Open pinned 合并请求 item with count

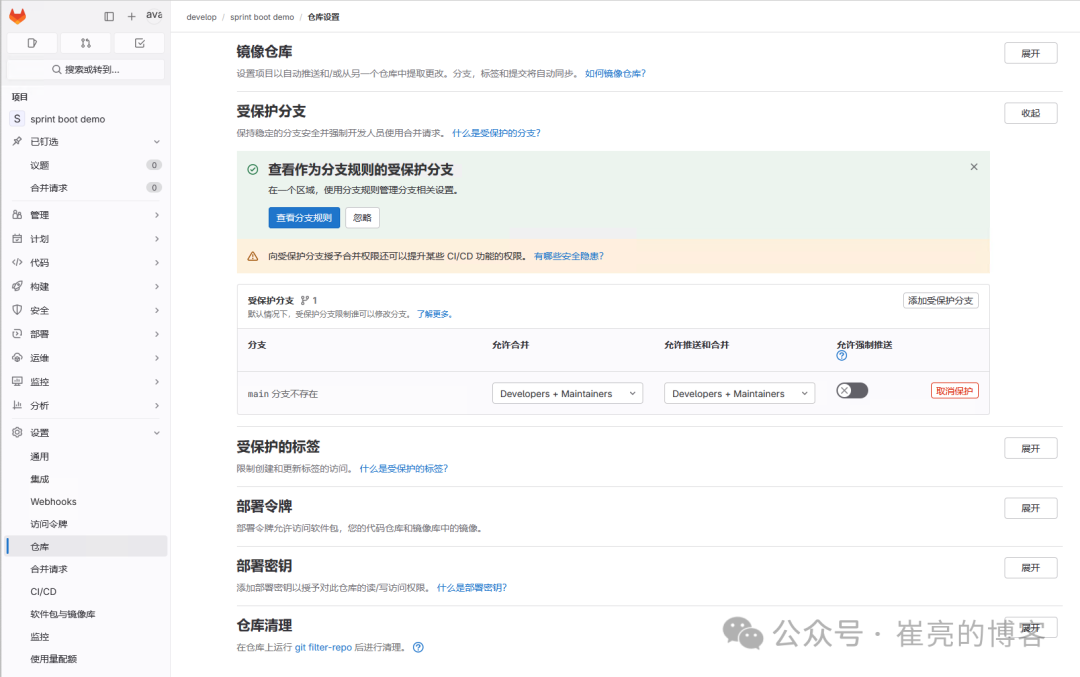pos(85,188)
